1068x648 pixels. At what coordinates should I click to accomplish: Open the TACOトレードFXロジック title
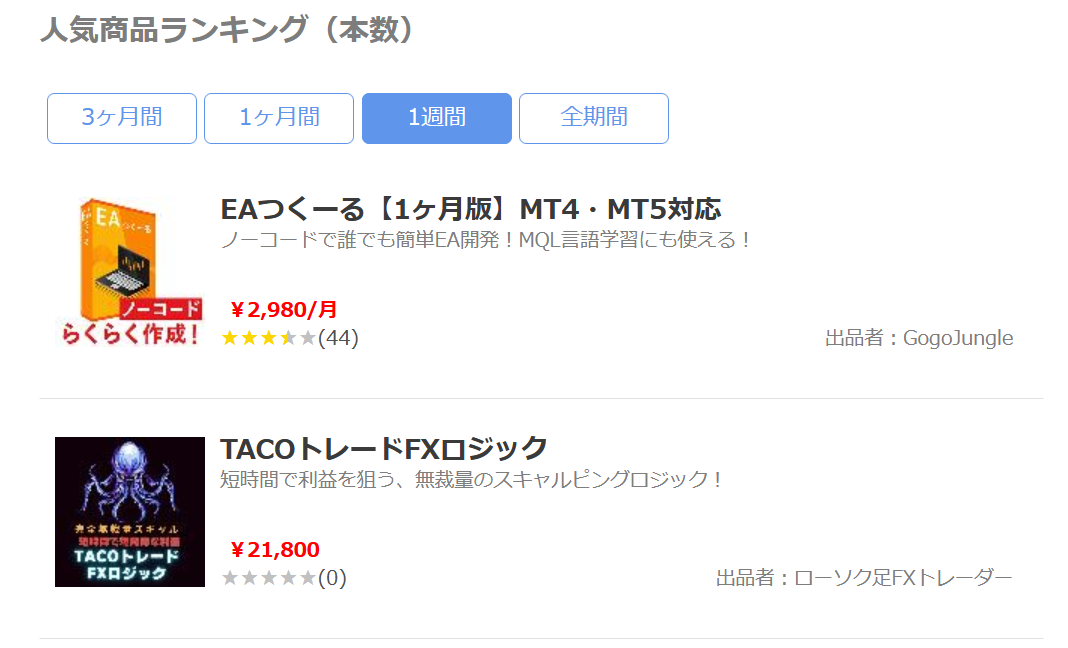coord(384,448)
